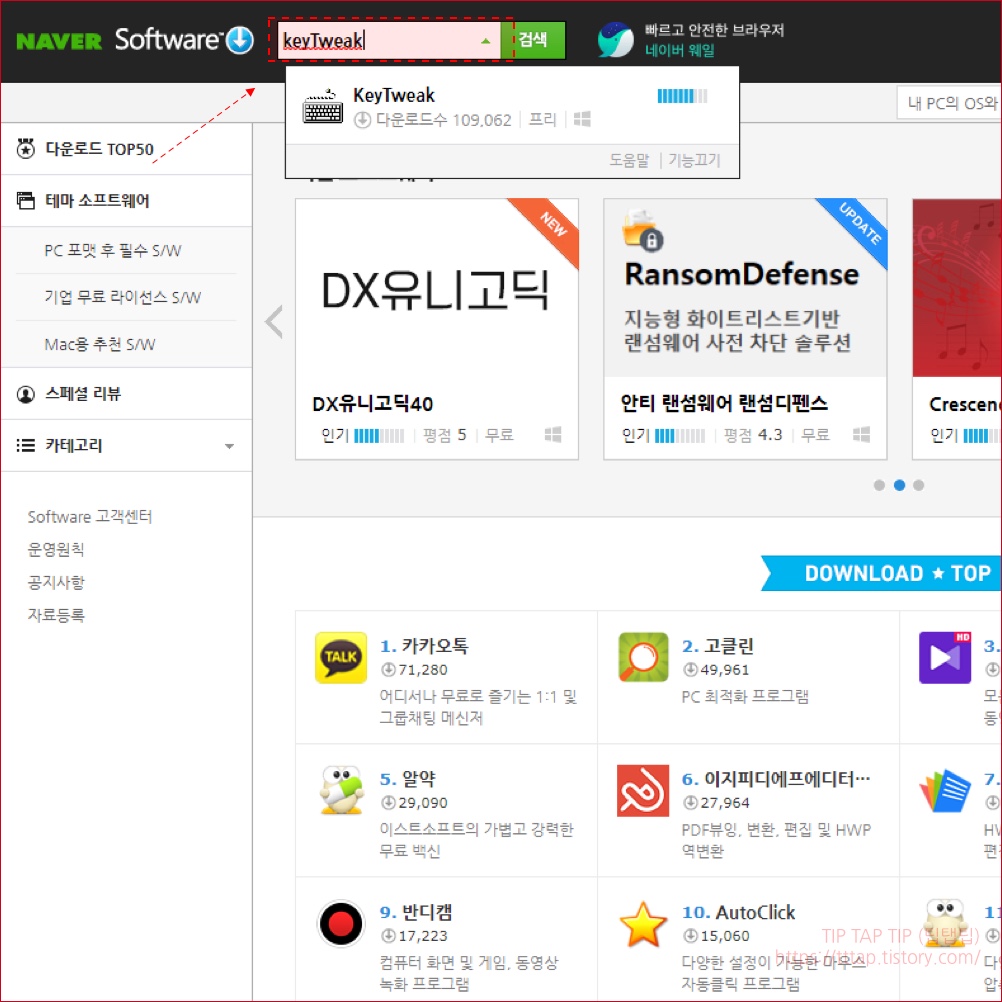Click the person icon beside 스페셜 리뷰
This screenshot has height=1002, width=1002.
(x=26, y=394)
